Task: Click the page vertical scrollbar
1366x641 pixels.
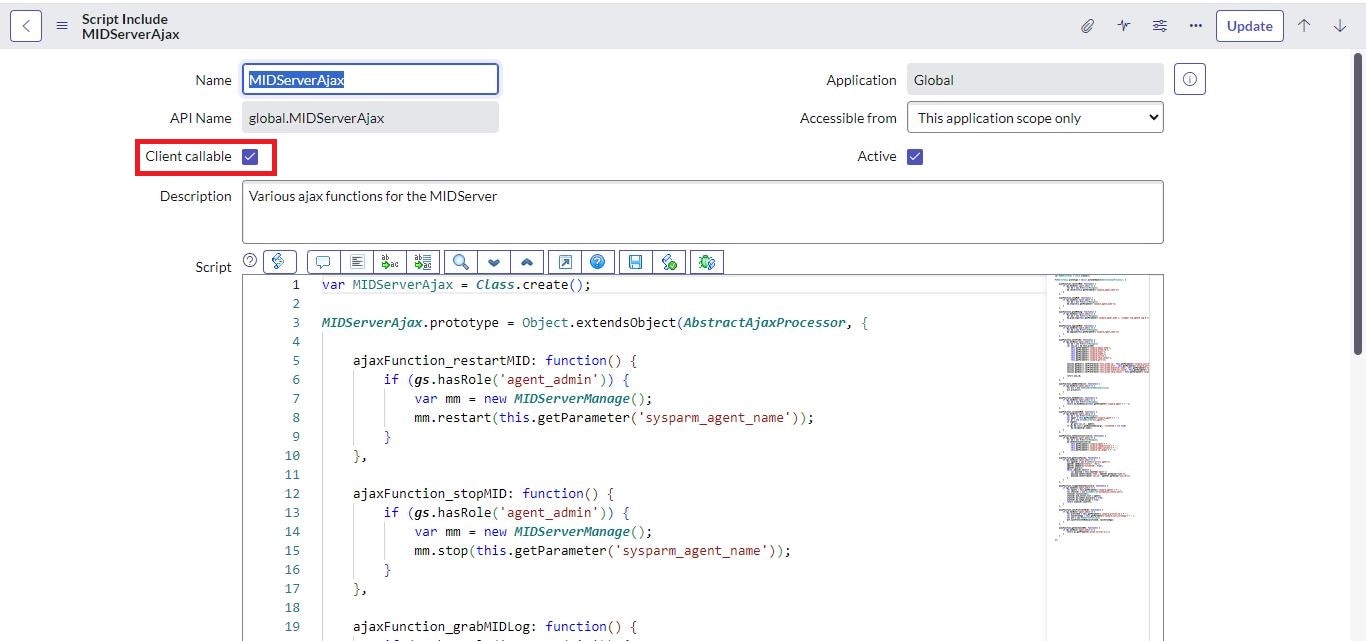Action: 1357,200
